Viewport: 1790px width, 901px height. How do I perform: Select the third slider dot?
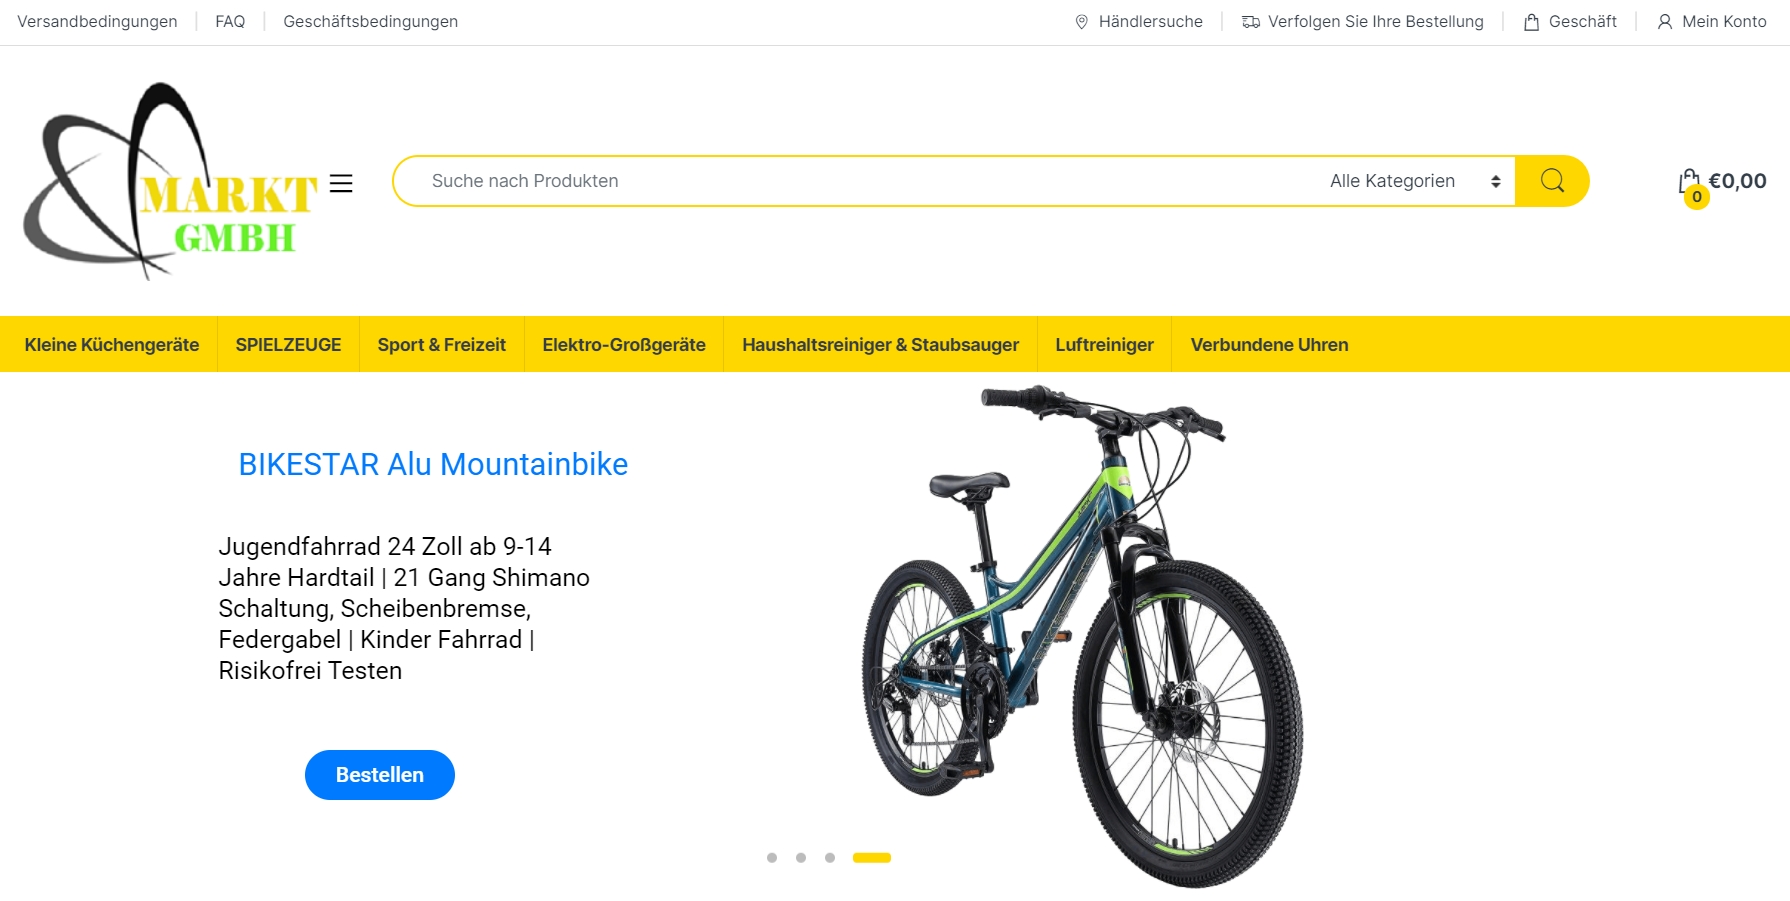(x=830, y=858)
